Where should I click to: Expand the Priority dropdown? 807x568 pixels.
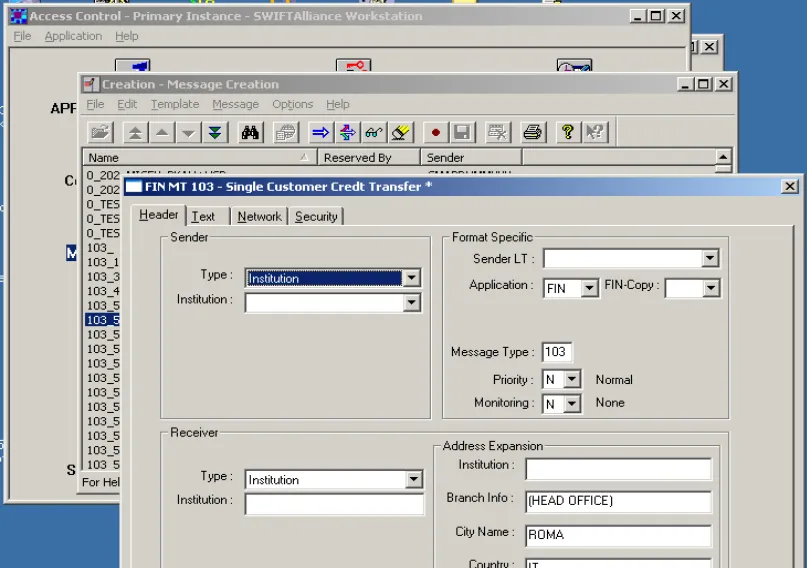tap(571, 380)
